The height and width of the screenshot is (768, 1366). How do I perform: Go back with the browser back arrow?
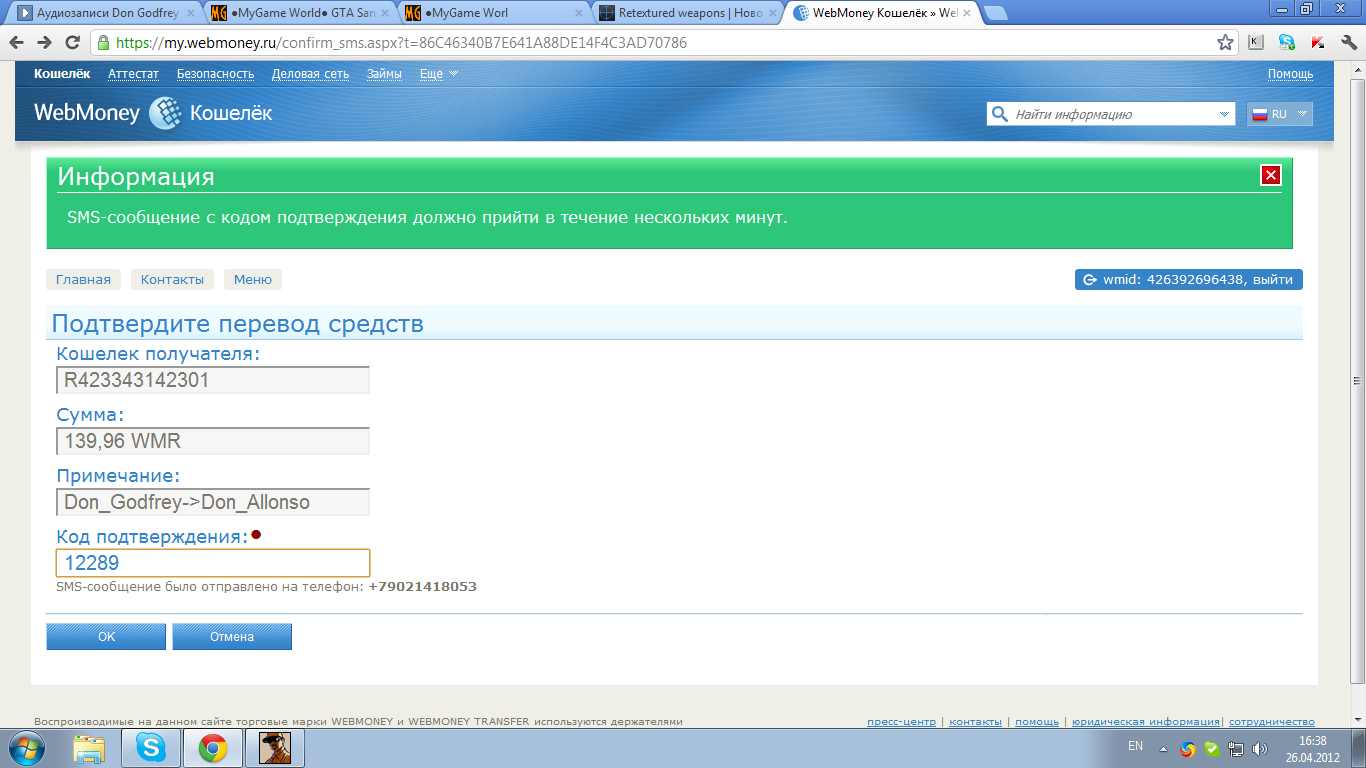(x=17, y=43)
